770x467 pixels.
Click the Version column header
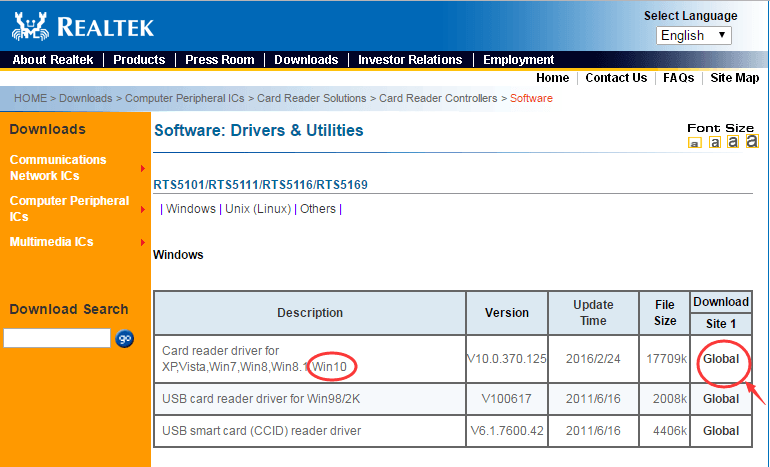(x=507, y=313)
